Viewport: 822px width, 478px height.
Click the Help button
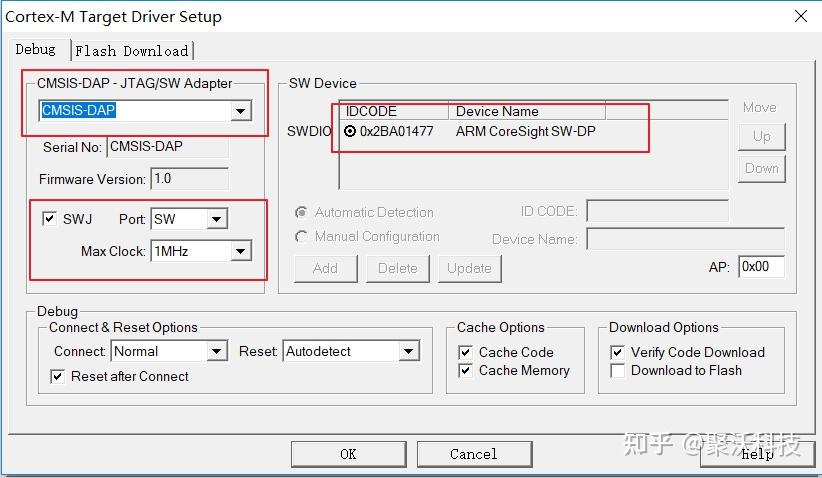pyautogui.click(x=756, y=454)
